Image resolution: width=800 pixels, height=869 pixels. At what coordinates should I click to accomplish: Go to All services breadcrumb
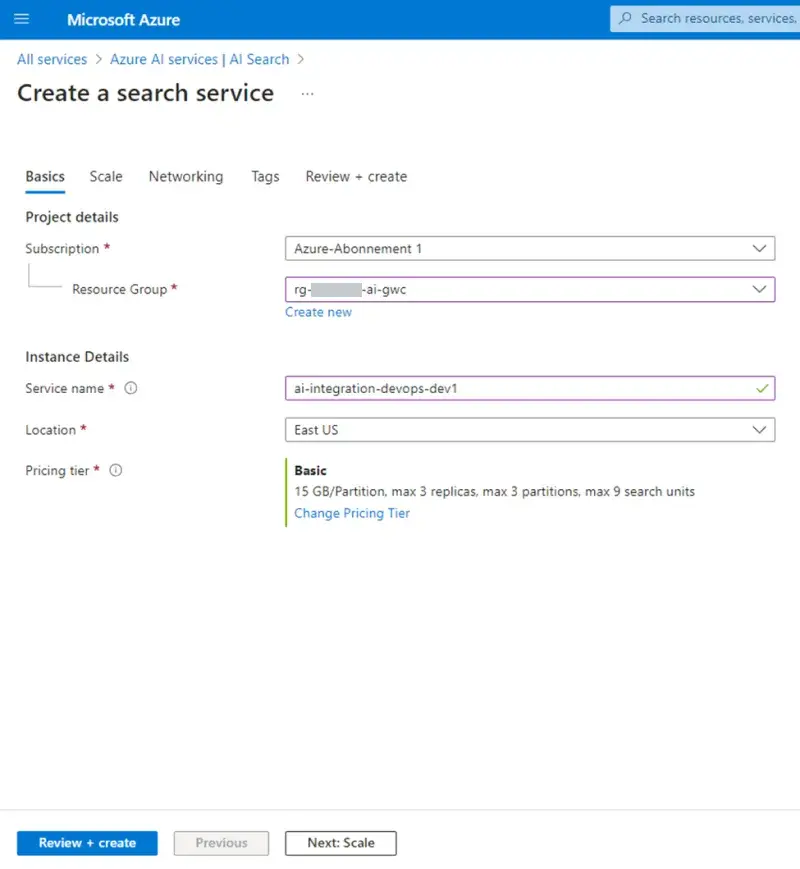pos(52,59)
